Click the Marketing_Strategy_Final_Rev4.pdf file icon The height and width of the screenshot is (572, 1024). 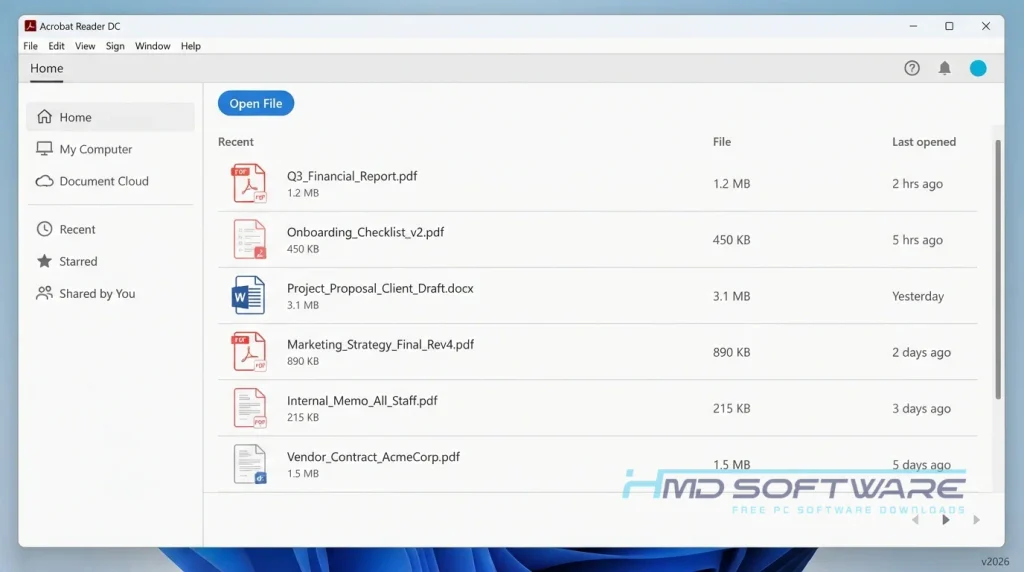pos(249,352)
